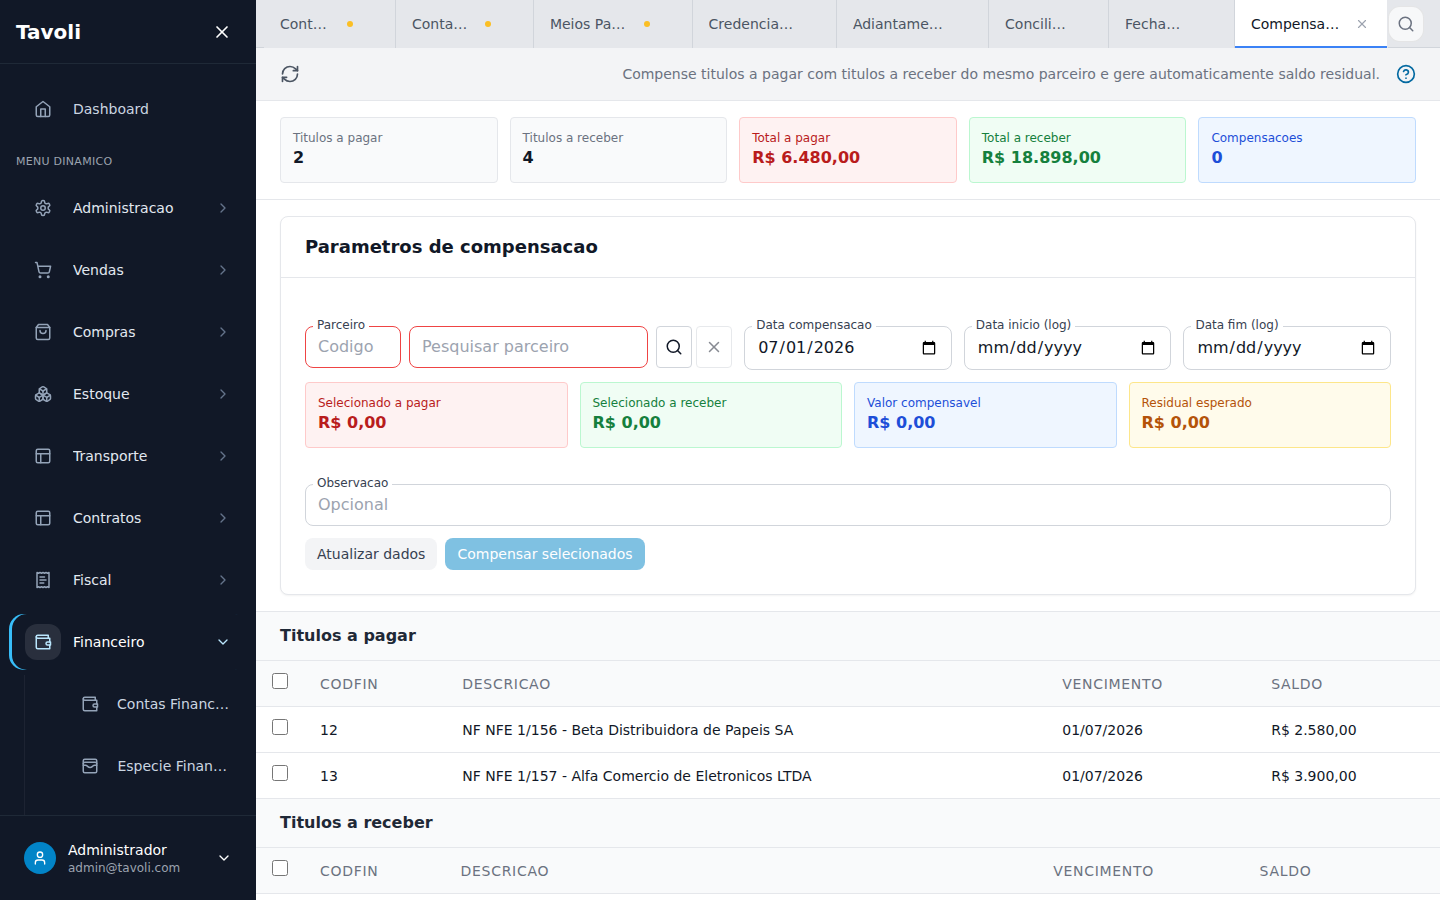Check the row for CODFIN 13
This screenshot has width=1440, height=900.
point(280,773)
